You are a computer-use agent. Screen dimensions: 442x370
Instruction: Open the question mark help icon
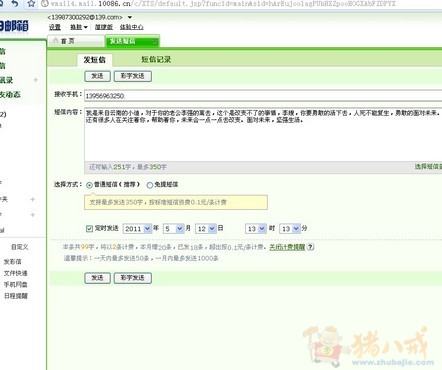coord(310,247)
